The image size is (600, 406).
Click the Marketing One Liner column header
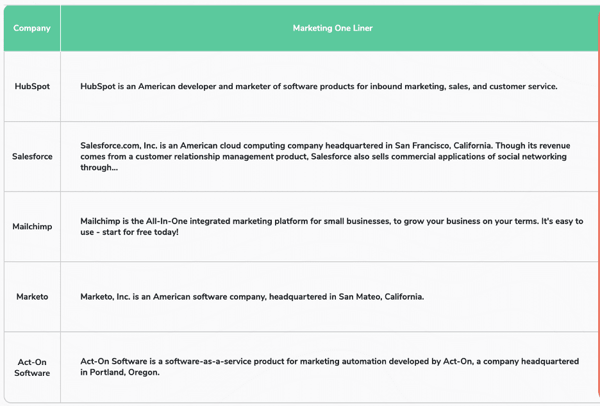click(x=332, y=28)
